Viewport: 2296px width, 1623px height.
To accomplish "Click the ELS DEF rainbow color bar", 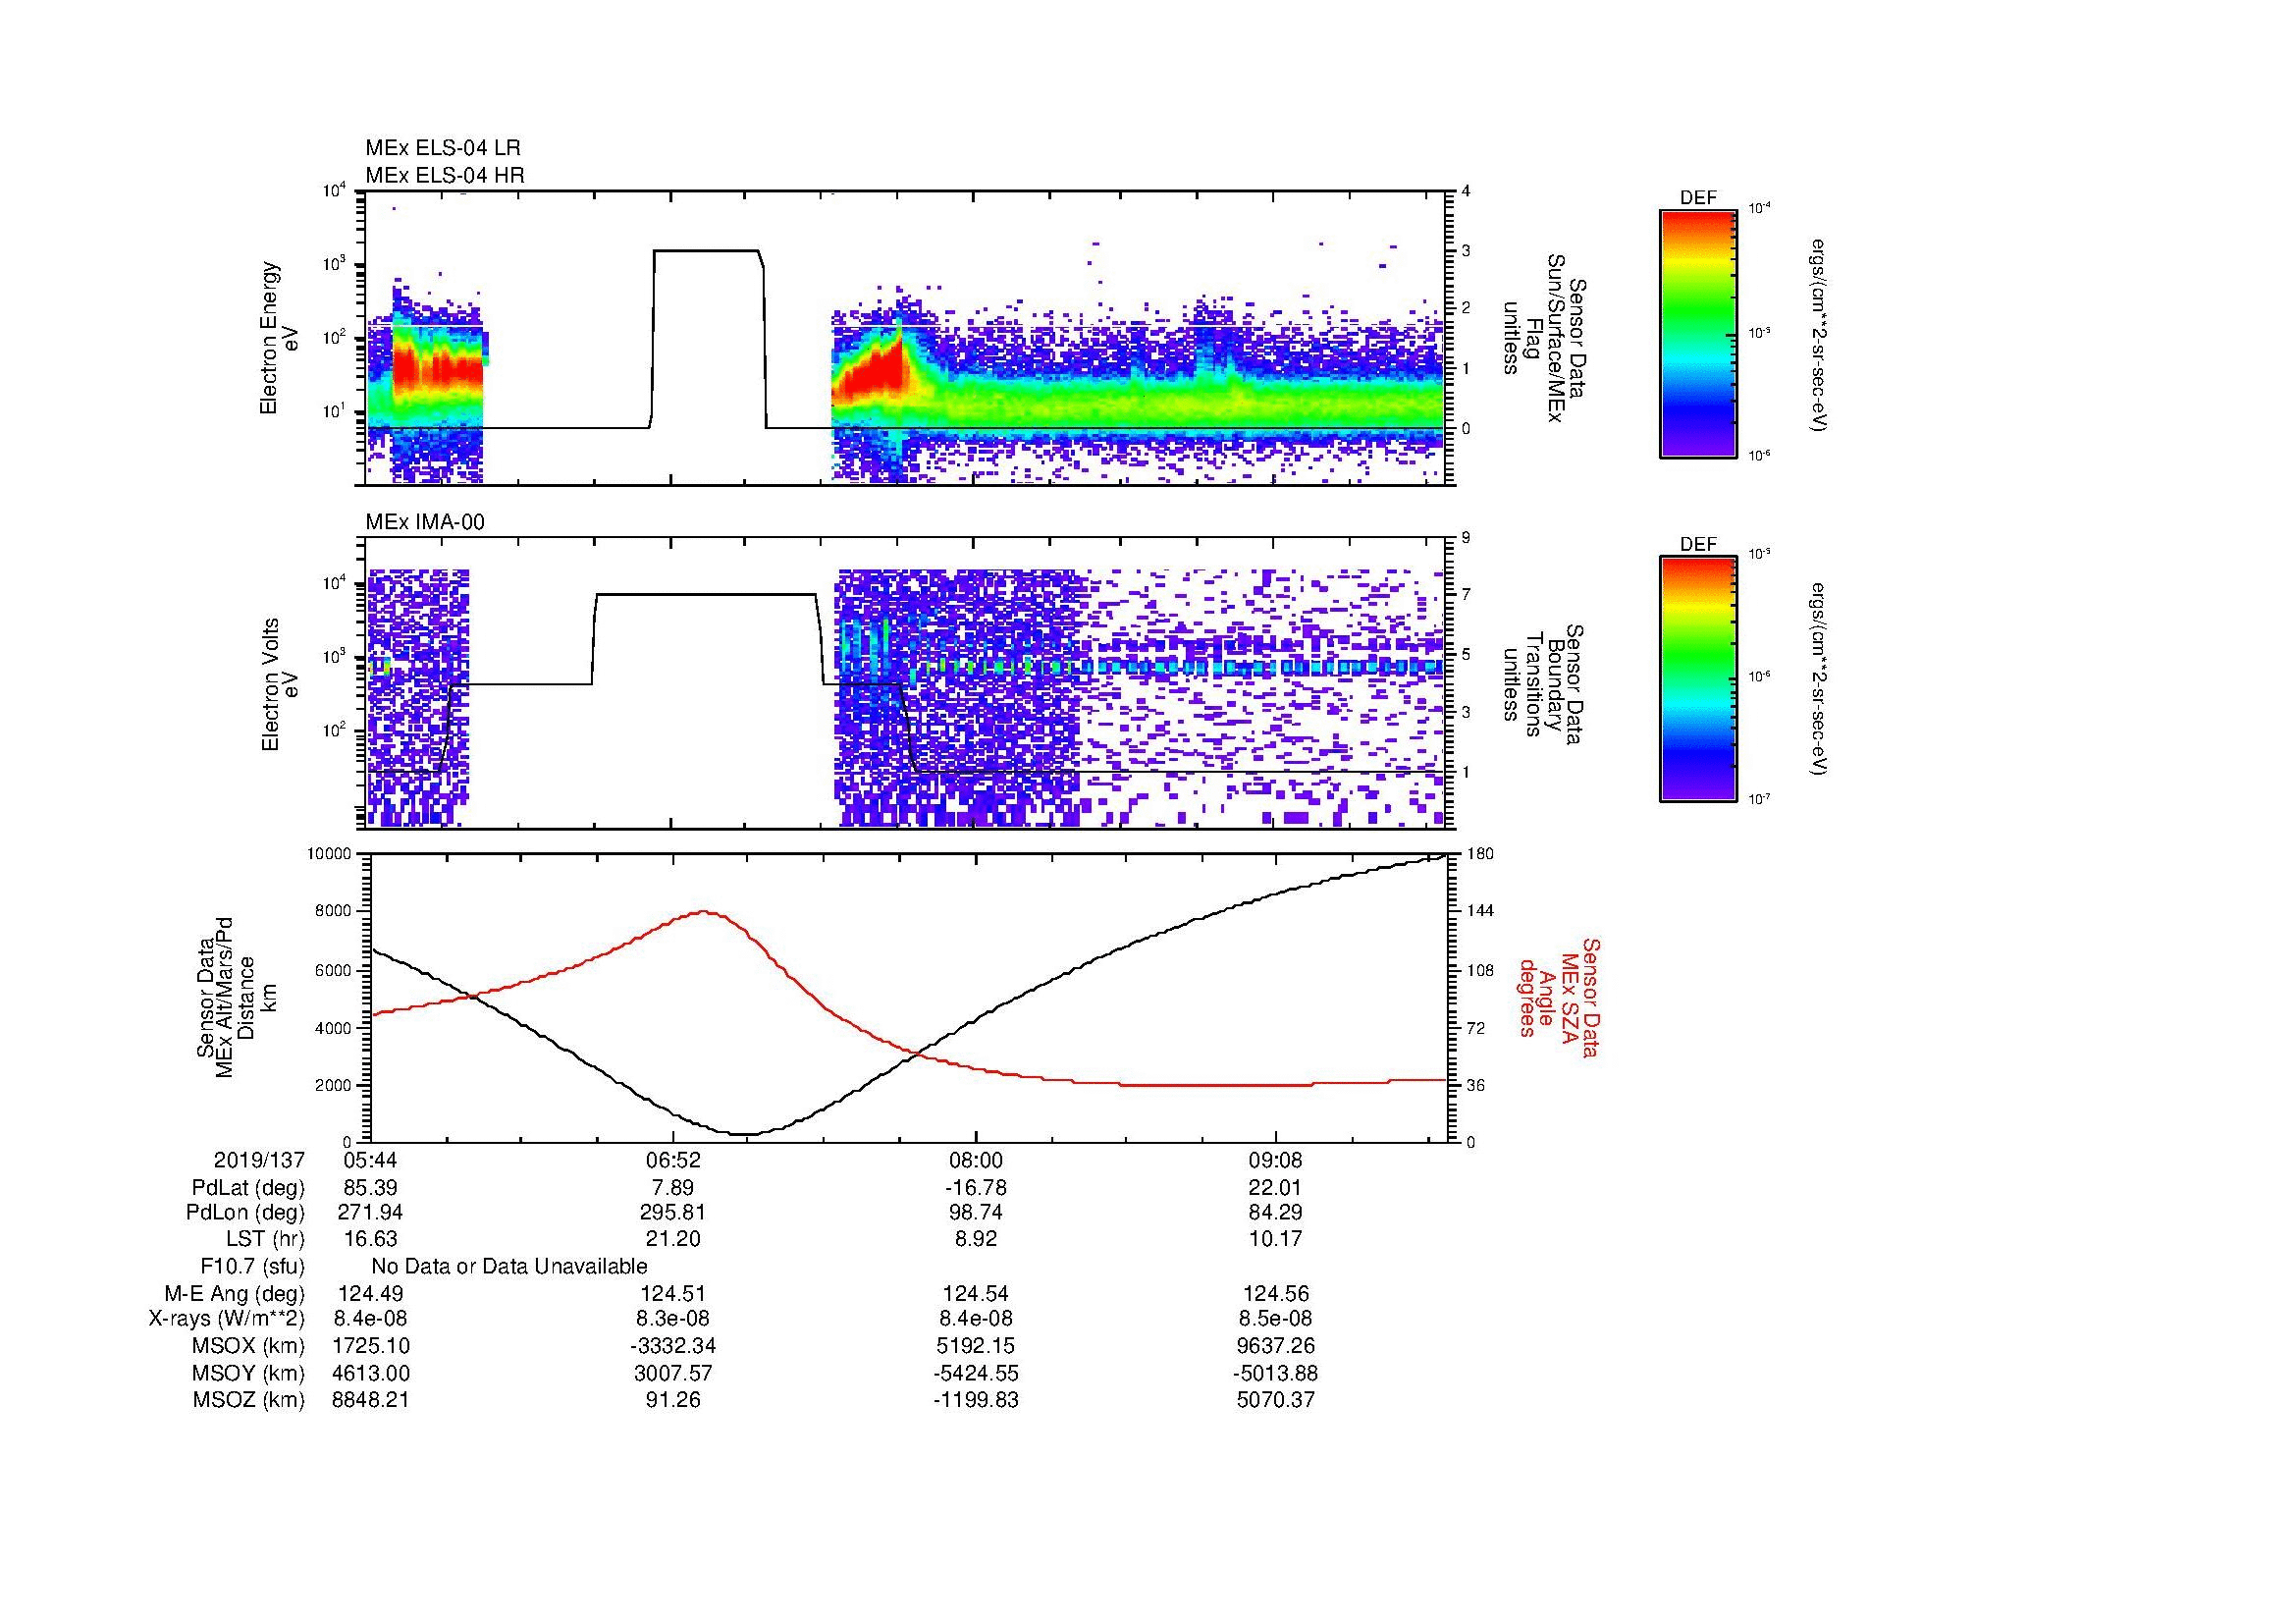I will 1698,333.
